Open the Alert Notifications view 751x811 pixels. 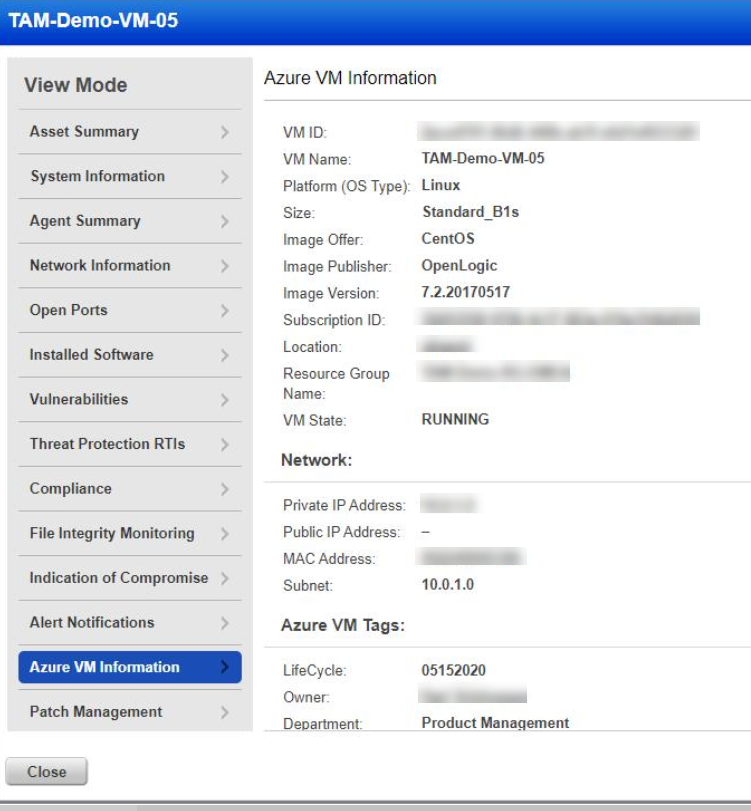tap(130, 623)
